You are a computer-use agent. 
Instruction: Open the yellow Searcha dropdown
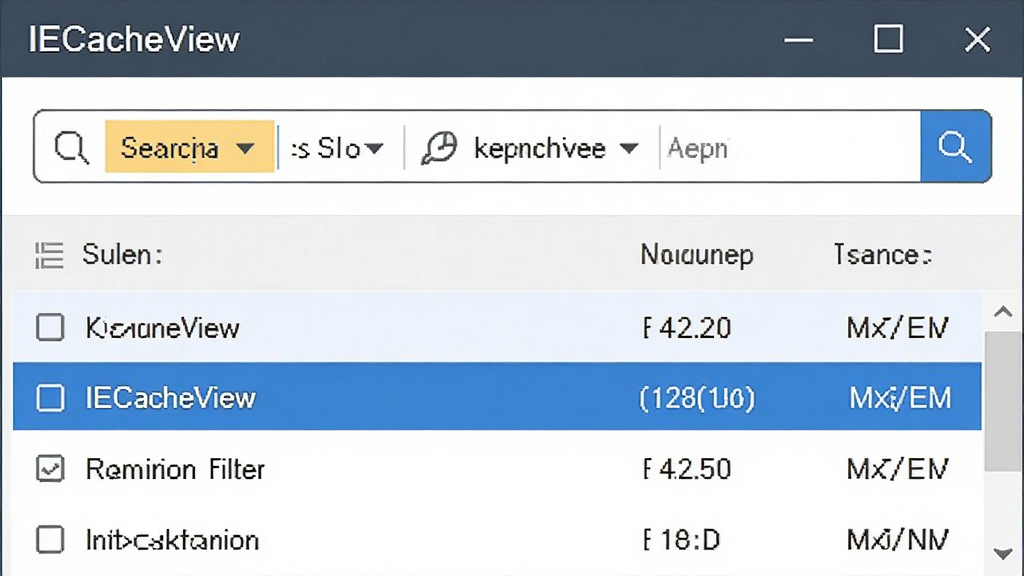[189, 147]
